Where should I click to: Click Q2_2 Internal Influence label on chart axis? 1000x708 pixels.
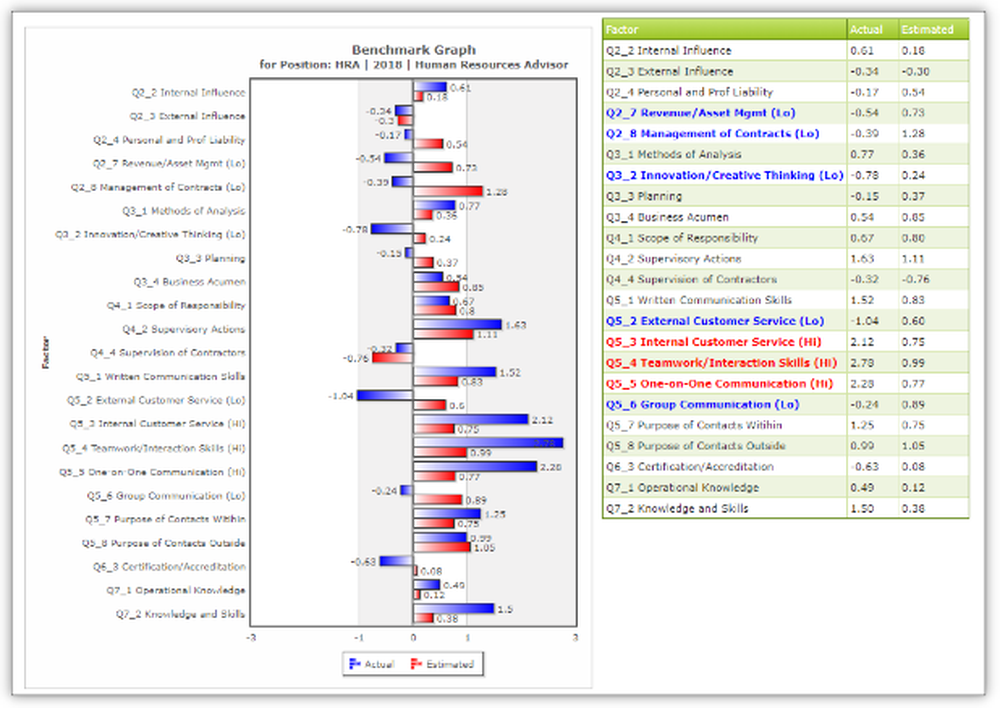tap(188, 92)
